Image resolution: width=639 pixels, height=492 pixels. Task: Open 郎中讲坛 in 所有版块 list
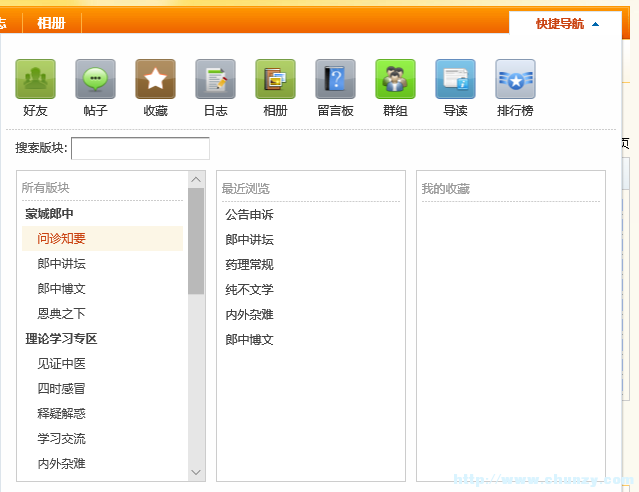[x=62, y=264]
